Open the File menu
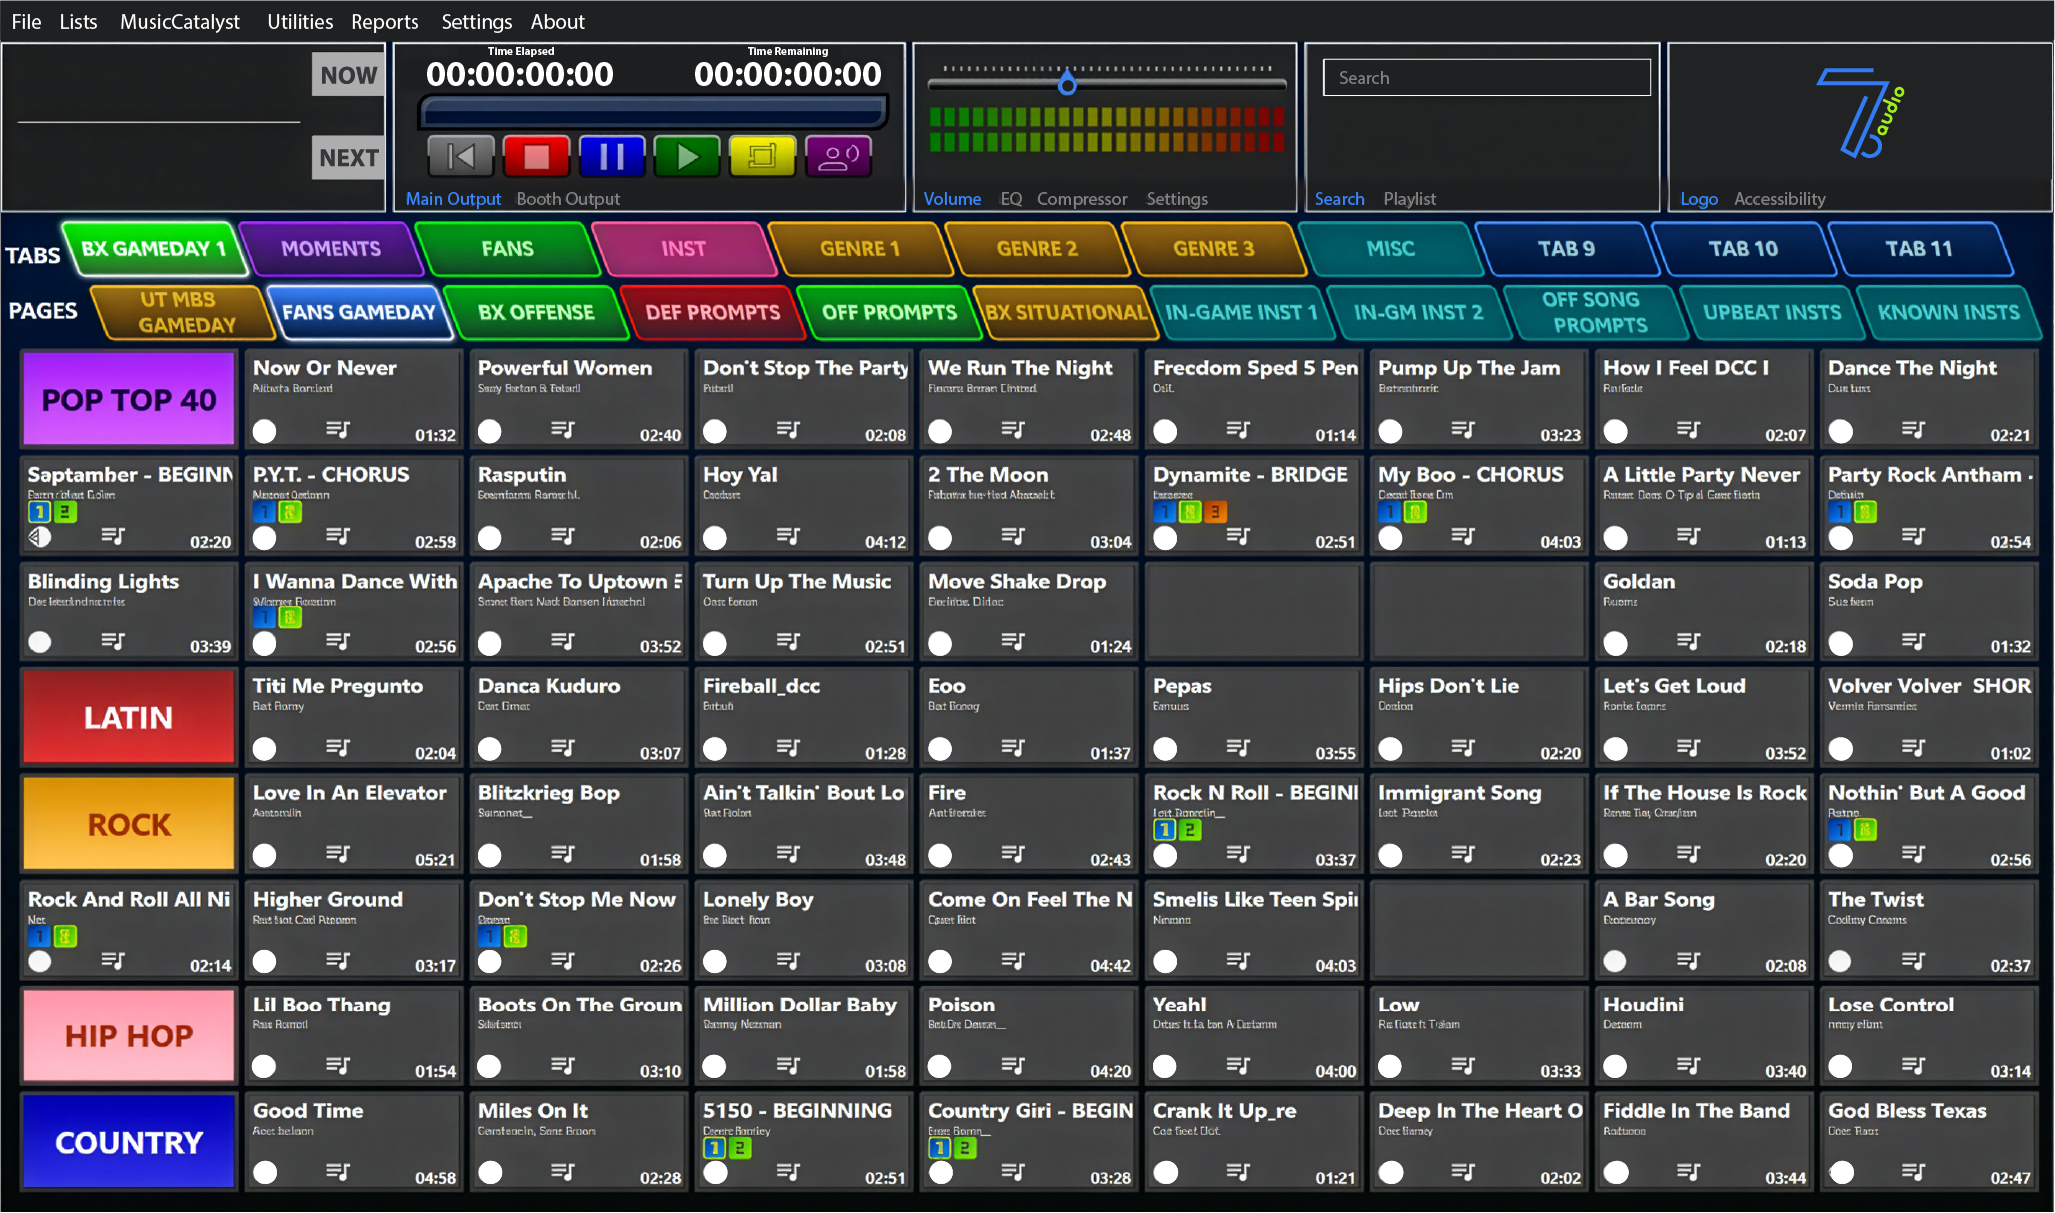The image size is (2055, 1213). click(x=26, y=21)
